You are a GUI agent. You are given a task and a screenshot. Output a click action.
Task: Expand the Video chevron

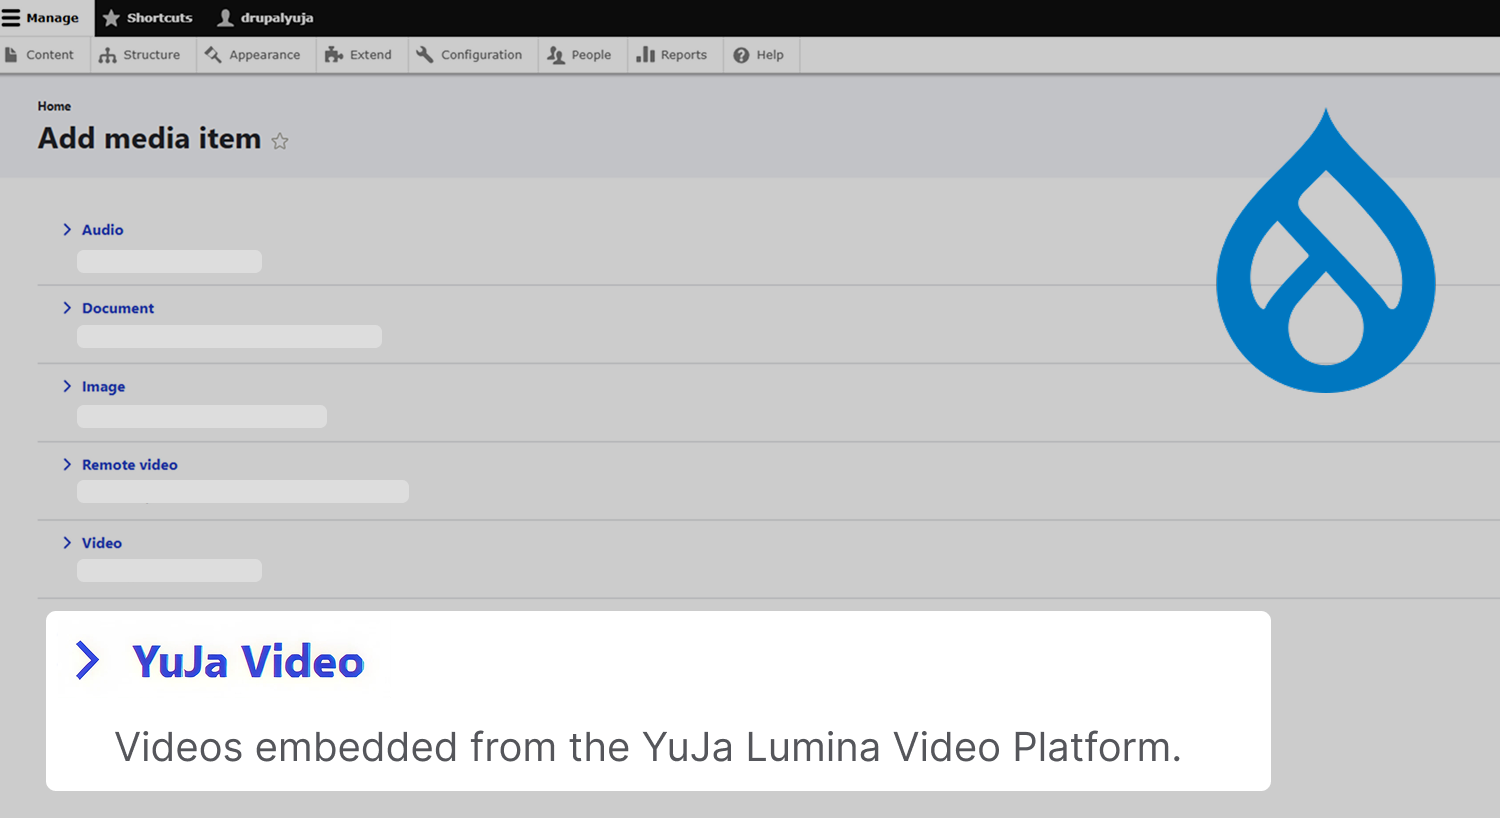[x=67, y=542]
